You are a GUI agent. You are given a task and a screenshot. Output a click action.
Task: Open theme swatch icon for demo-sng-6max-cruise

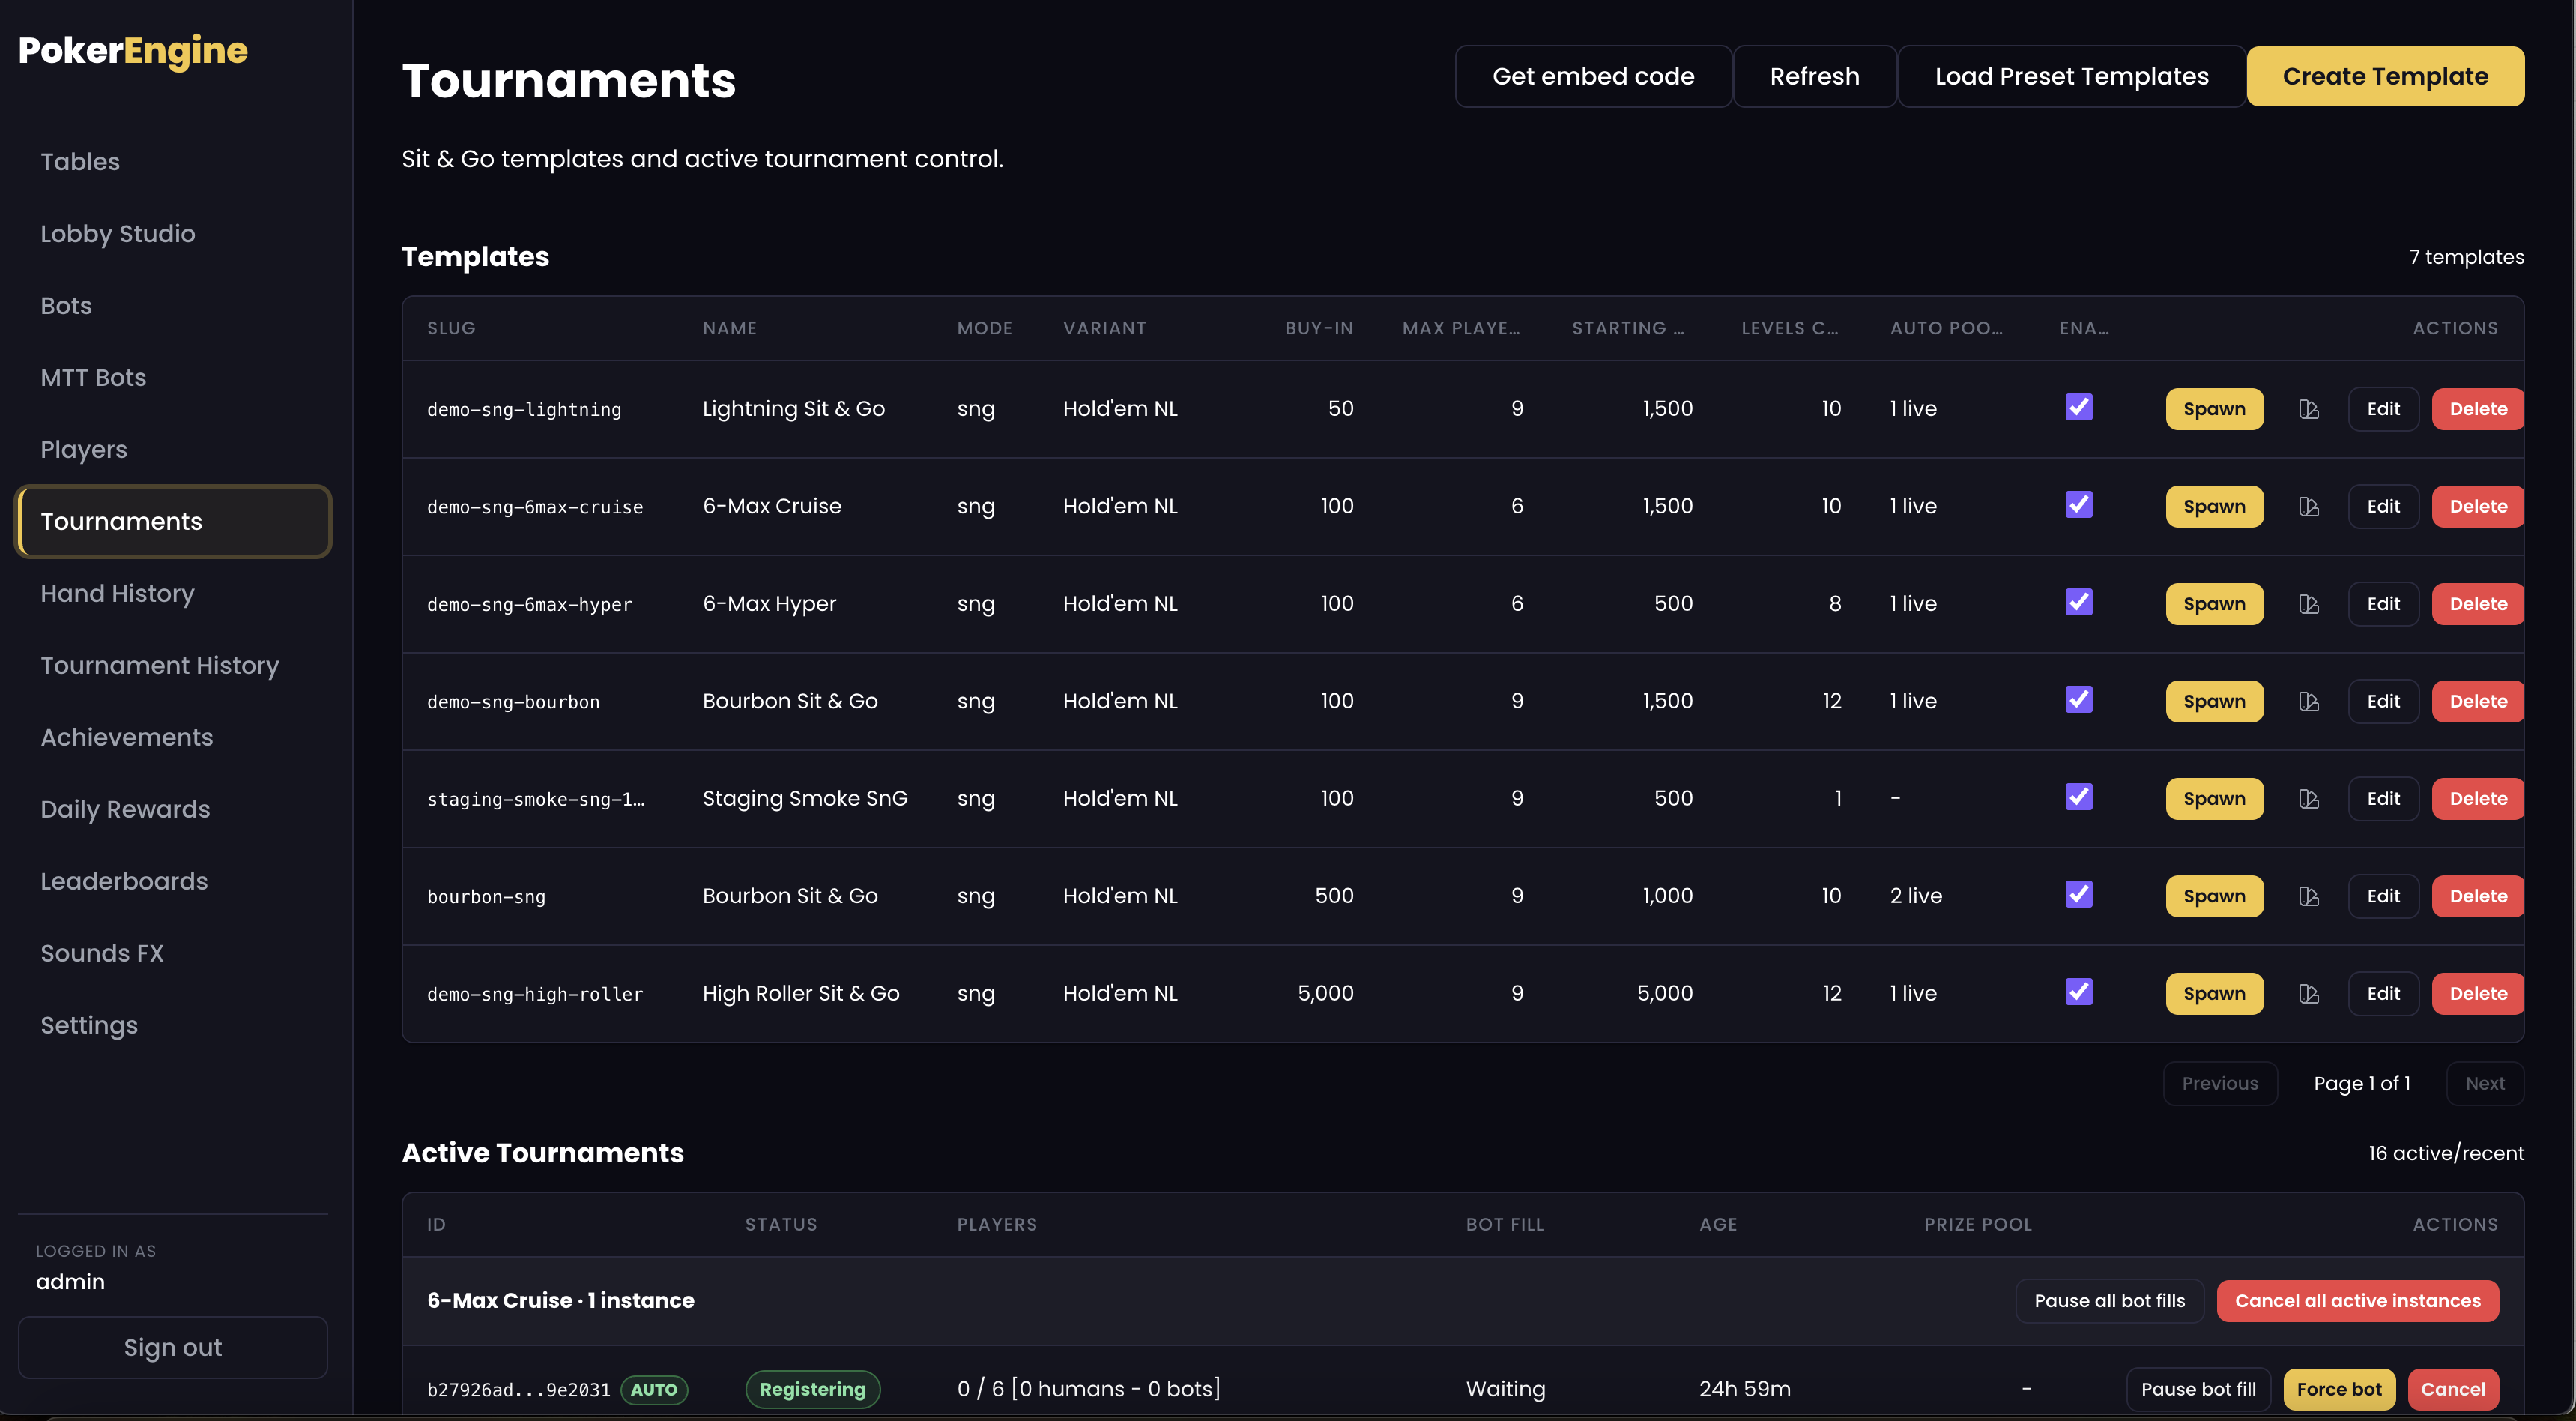[x=2308, y=507]
